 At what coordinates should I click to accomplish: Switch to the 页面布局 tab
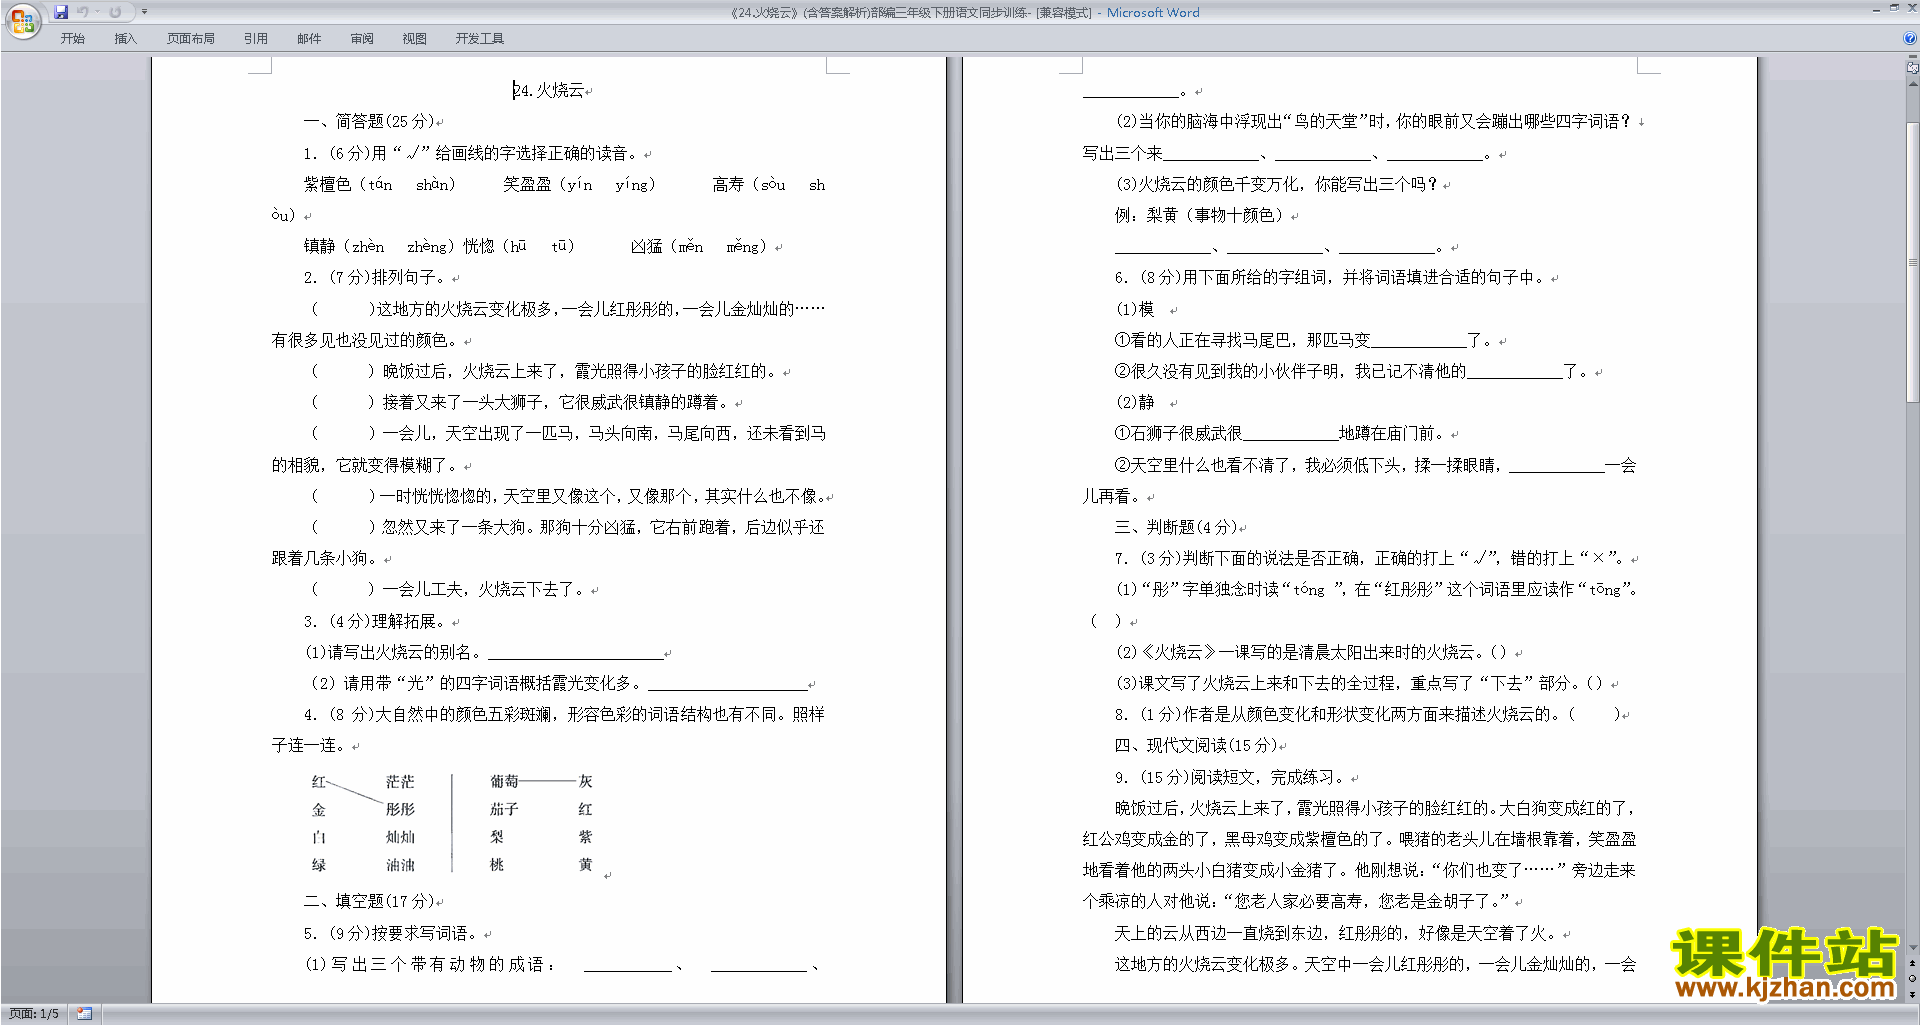[191, 38]
